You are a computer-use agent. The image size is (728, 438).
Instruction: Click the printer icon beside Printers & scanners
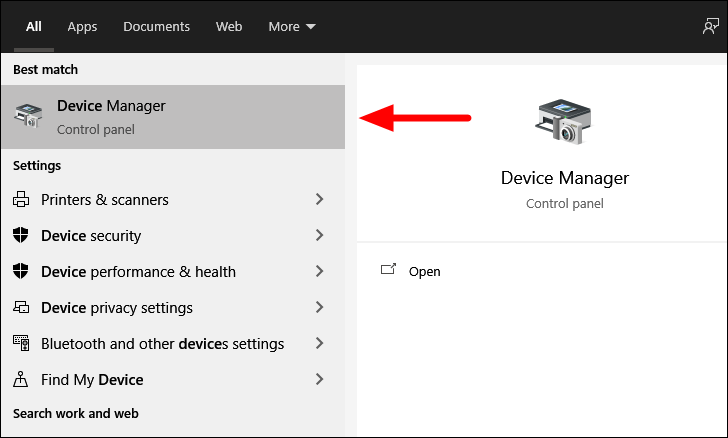pyautogui.click(x=21, y=199)
